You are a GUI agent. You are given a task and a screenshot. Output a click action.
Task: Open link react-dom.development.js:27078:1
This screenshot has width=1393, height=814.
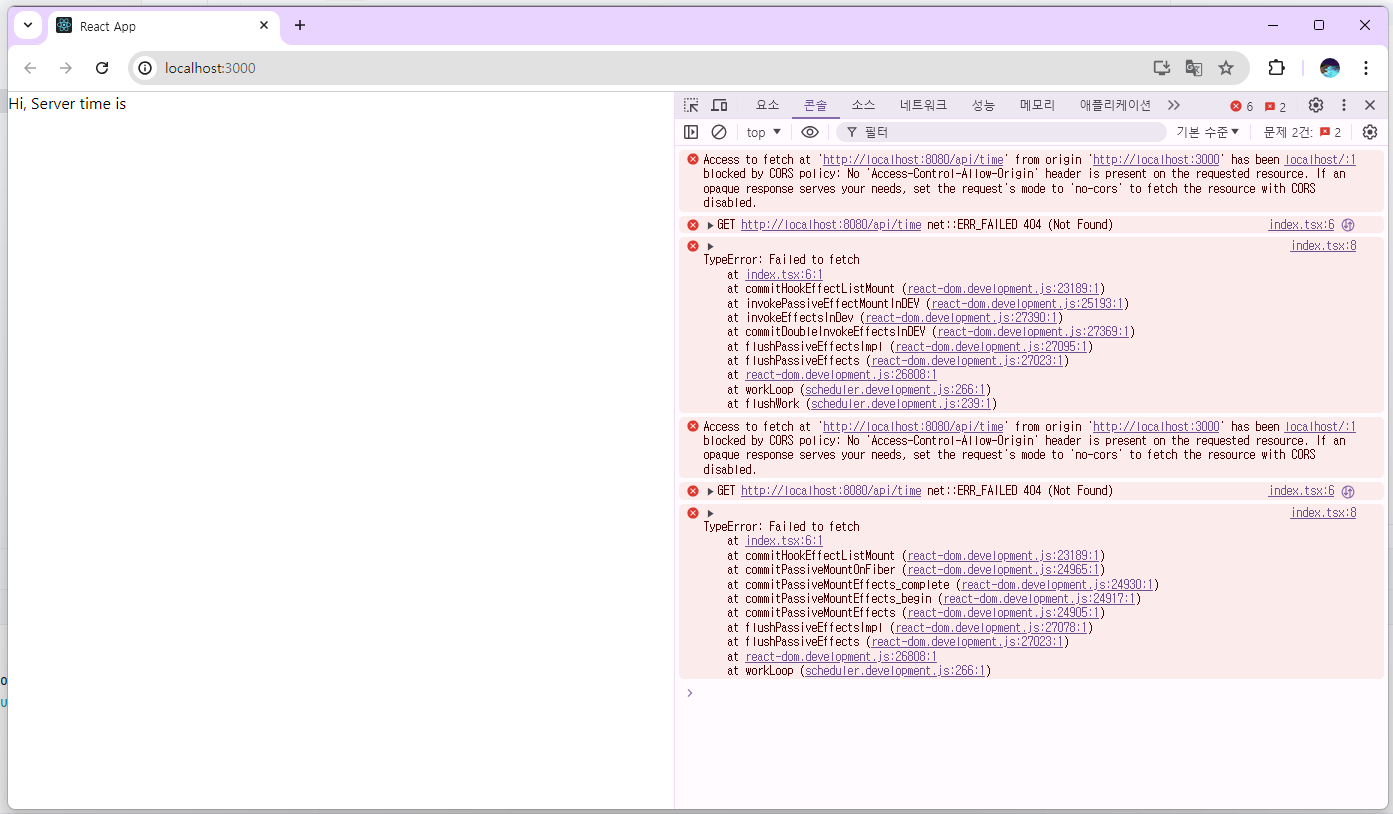coord(993,628)
